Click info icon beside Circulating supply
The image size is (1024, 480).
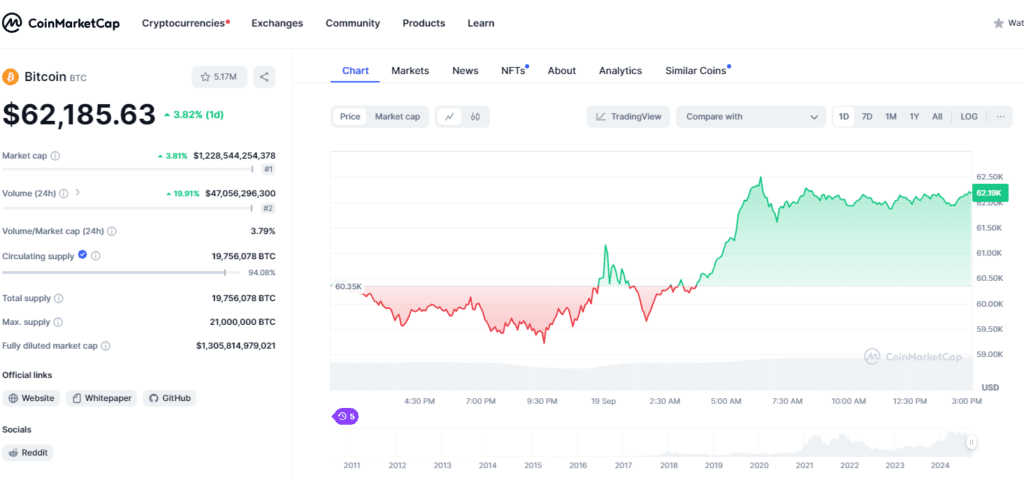95,256
